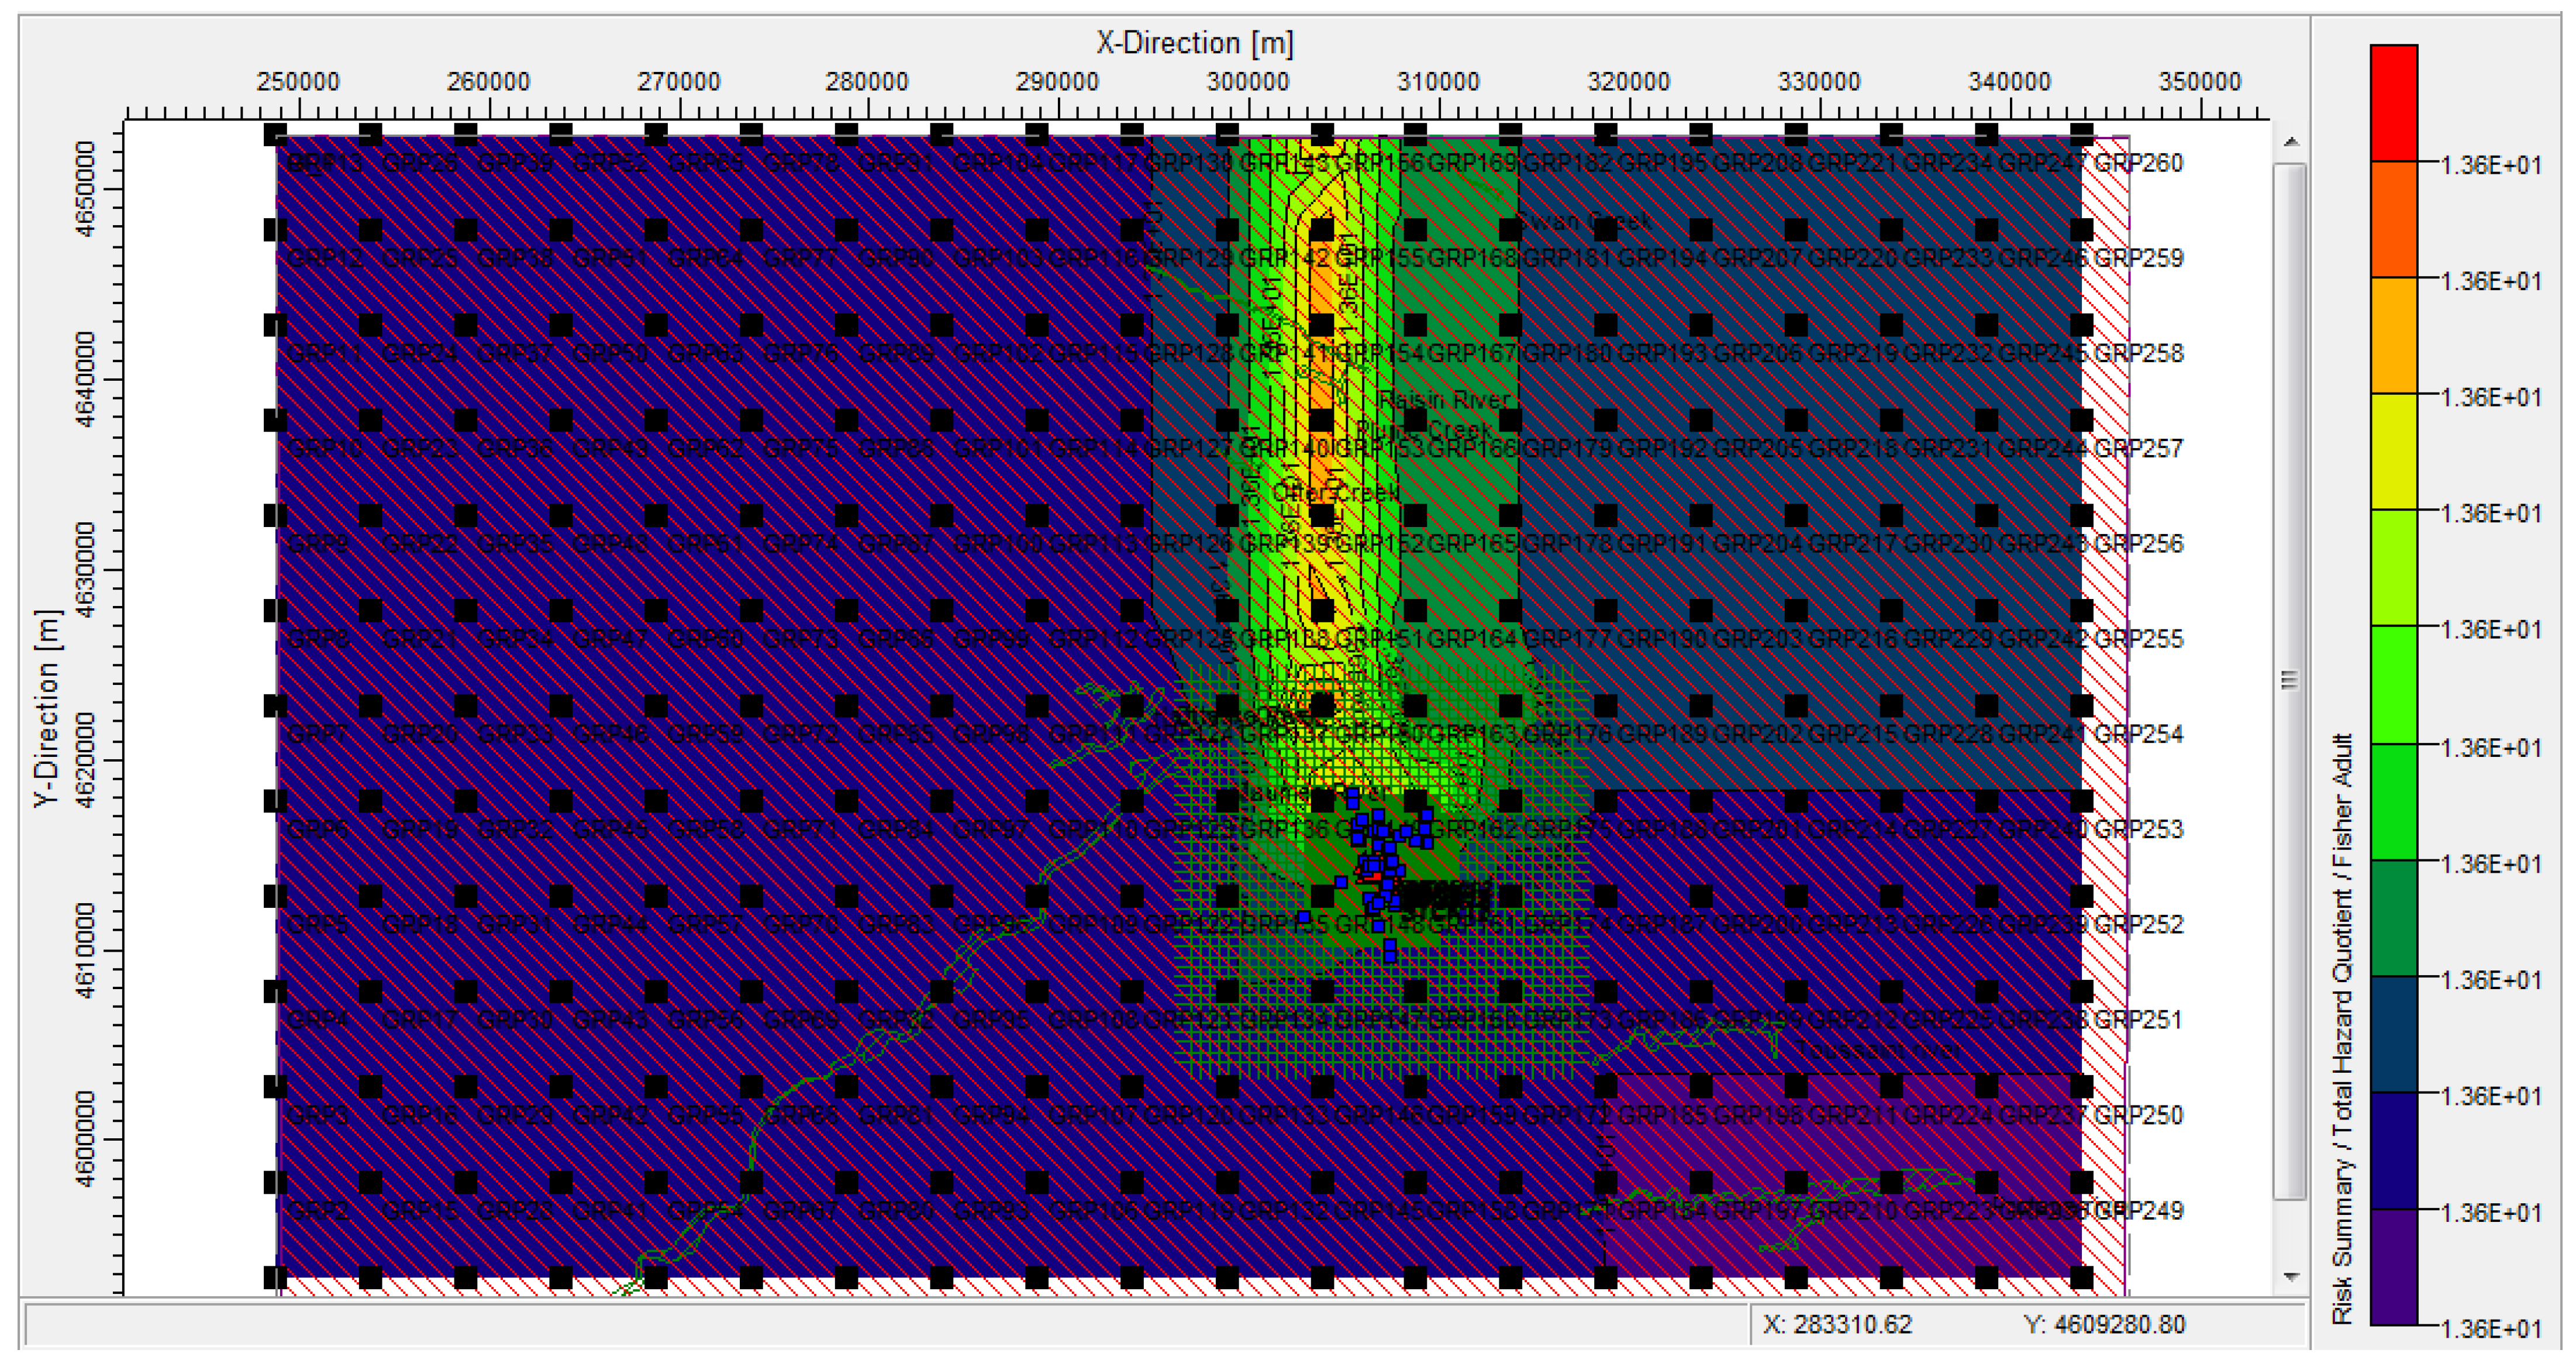2576x1367 pixels.
Task: Click the GRP252 label on the right edge
Action: (2139, 924)
